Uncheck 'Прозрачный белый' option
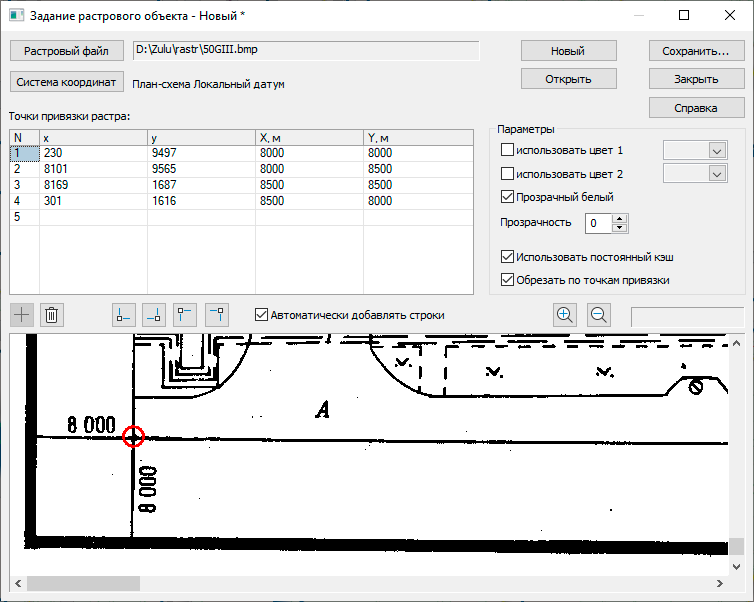The image size is (754, 602). (x=507, y=197)
